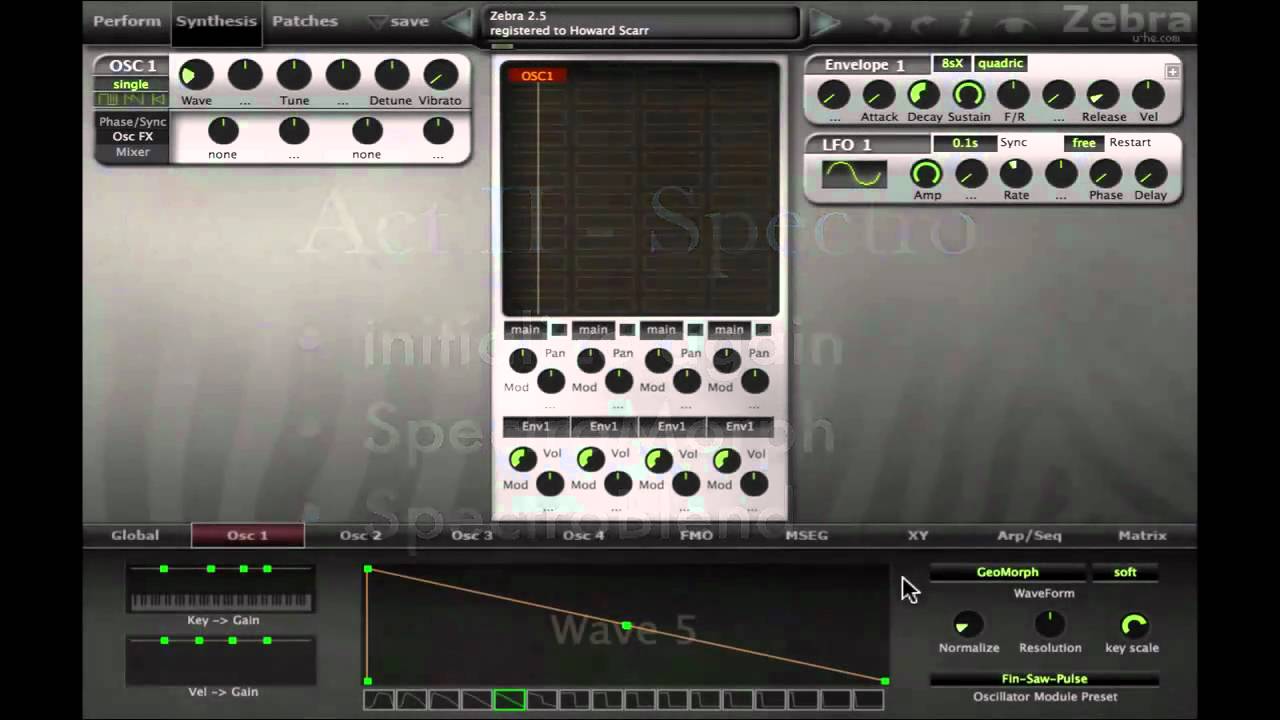This screenshot has width=1280, height=720.
Task: Select the Phase/Sync section of OSC 1
Action: click(132, 122)
